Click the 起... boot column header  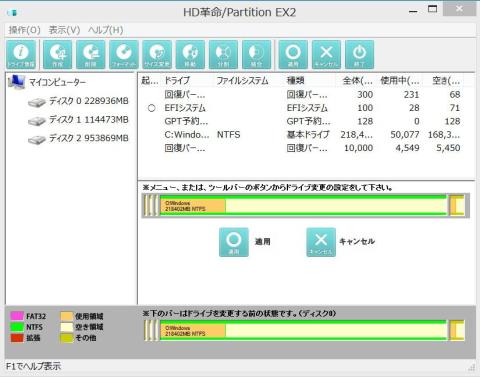point(150,80)
